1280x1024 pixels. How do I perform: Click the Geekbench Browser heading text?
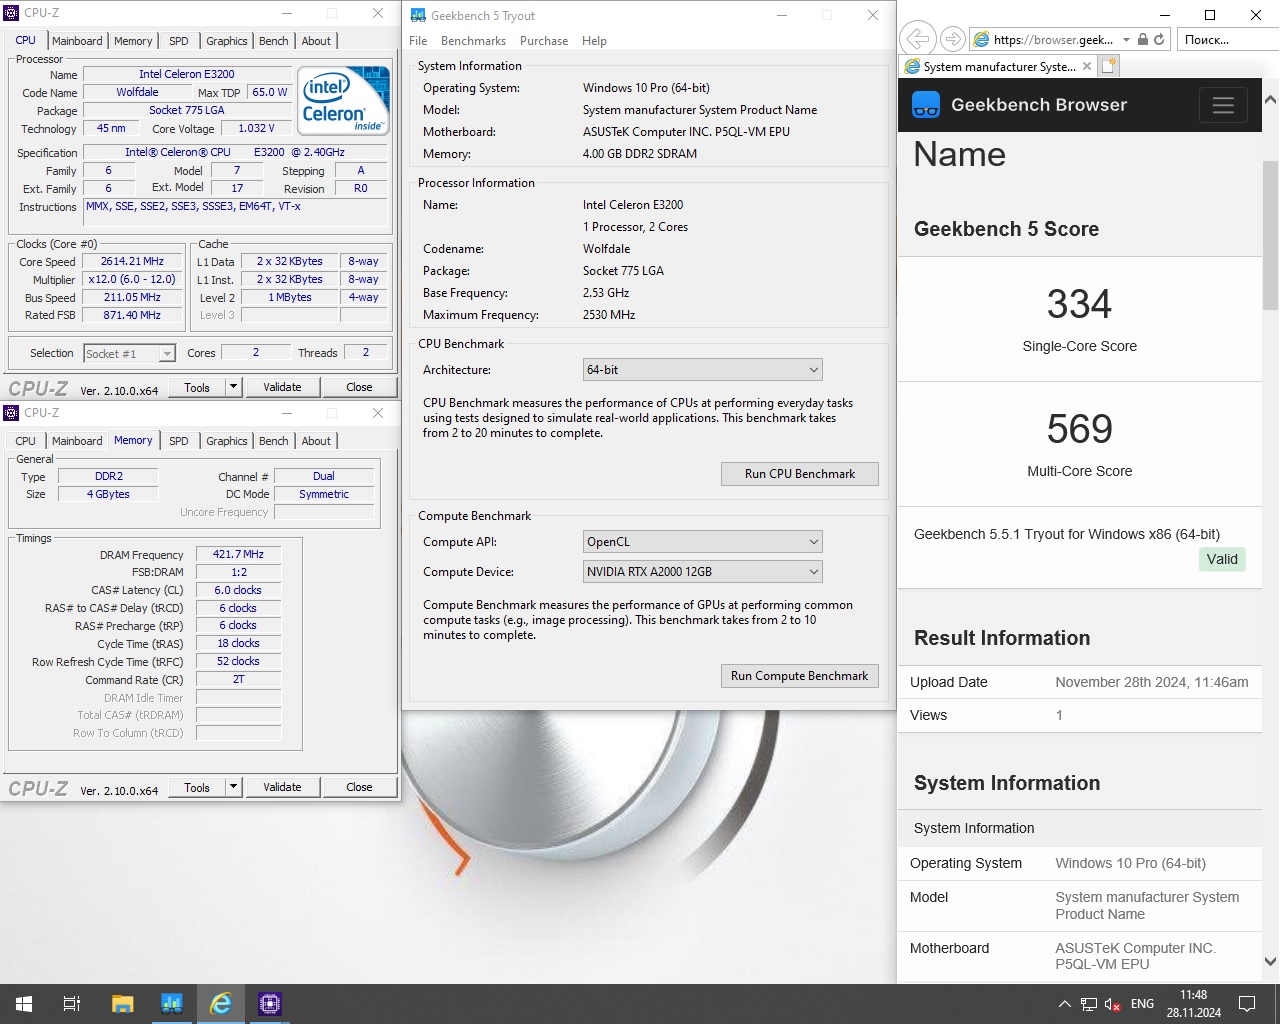pos(1039,105)
